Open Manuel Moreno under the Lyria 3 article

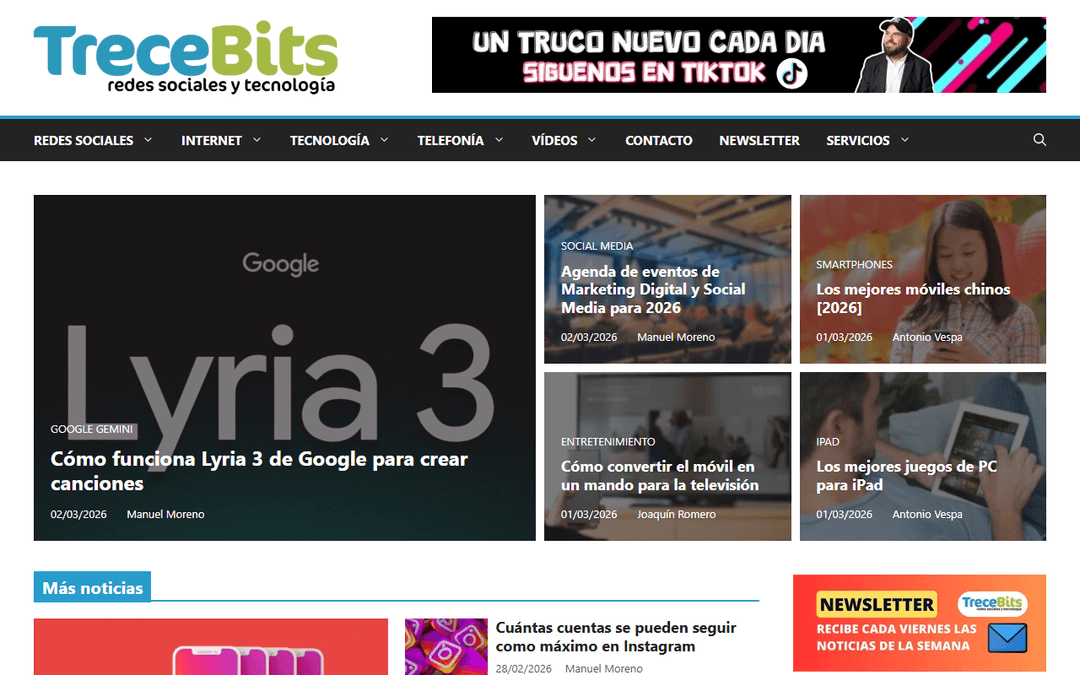[165, 514]
